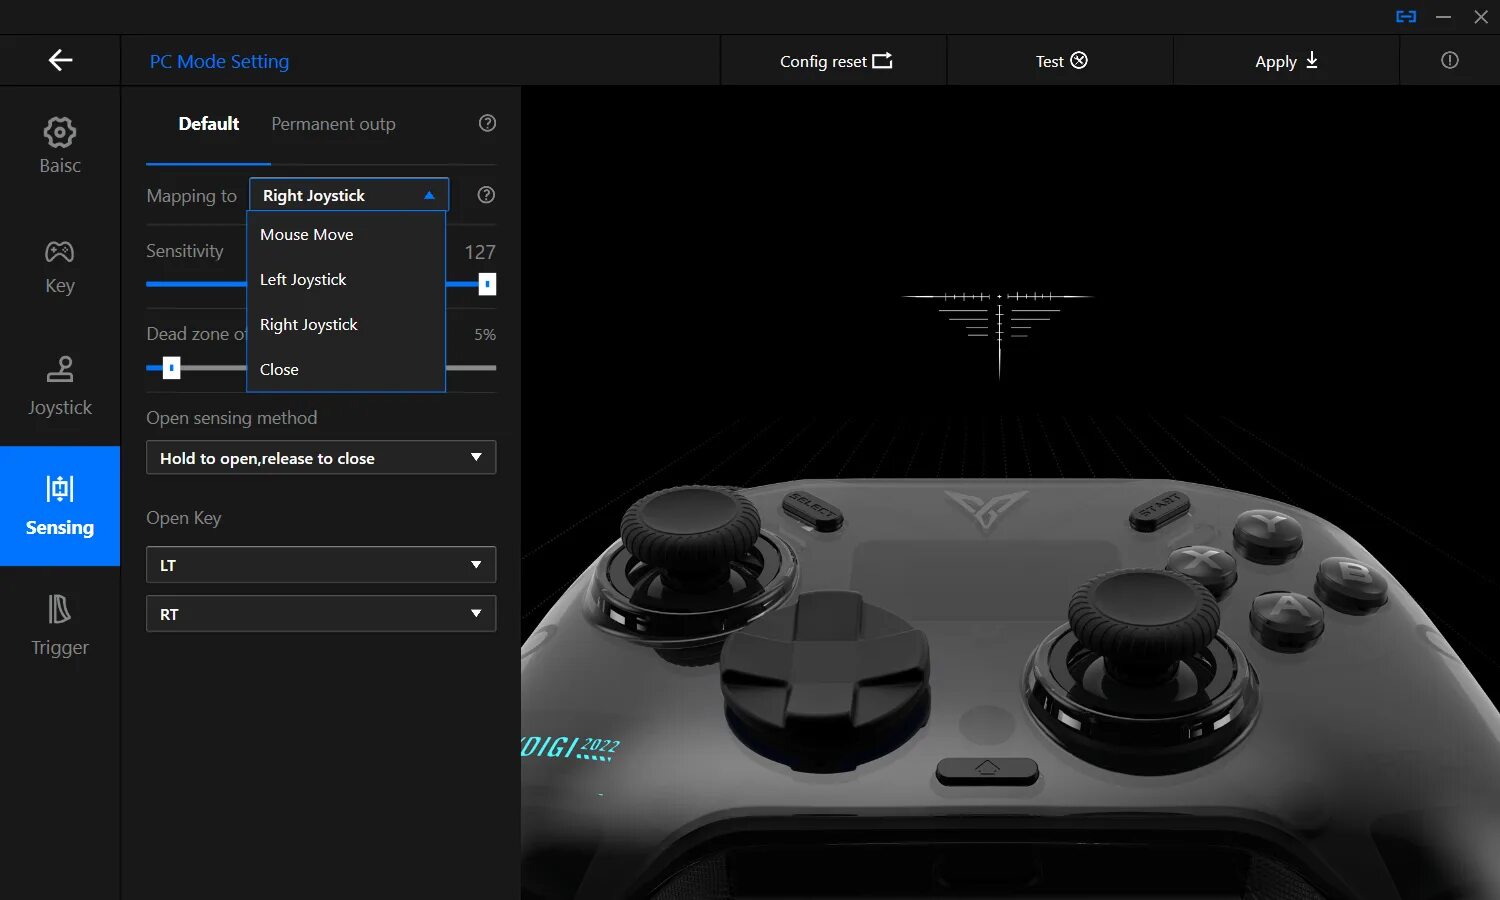Go back using the left arrow icon

coord(60,60)
